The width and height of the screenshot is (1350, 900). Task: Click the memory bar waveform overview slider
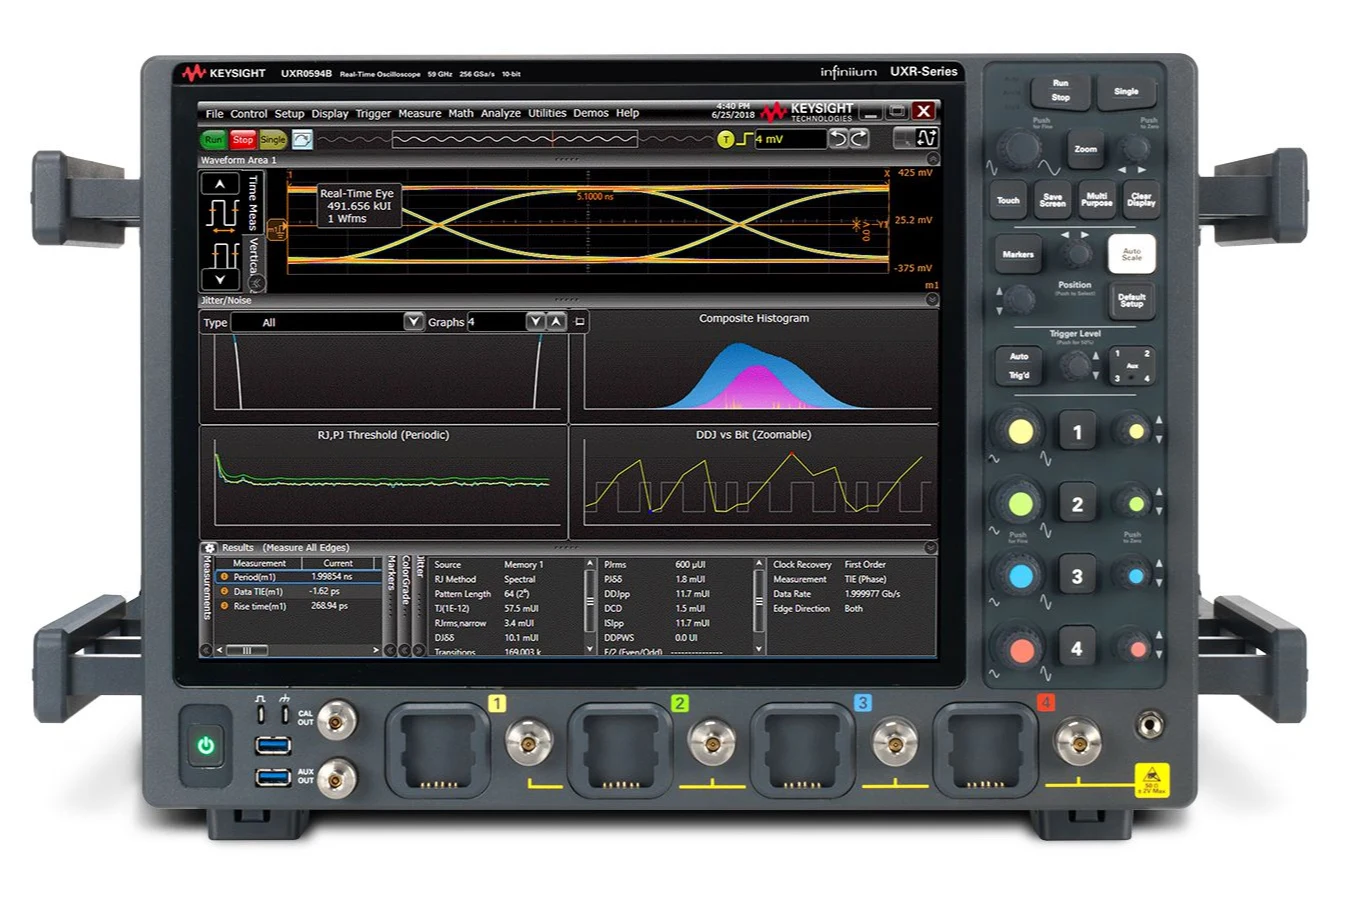pyautogui.click(x=515, y=140)
